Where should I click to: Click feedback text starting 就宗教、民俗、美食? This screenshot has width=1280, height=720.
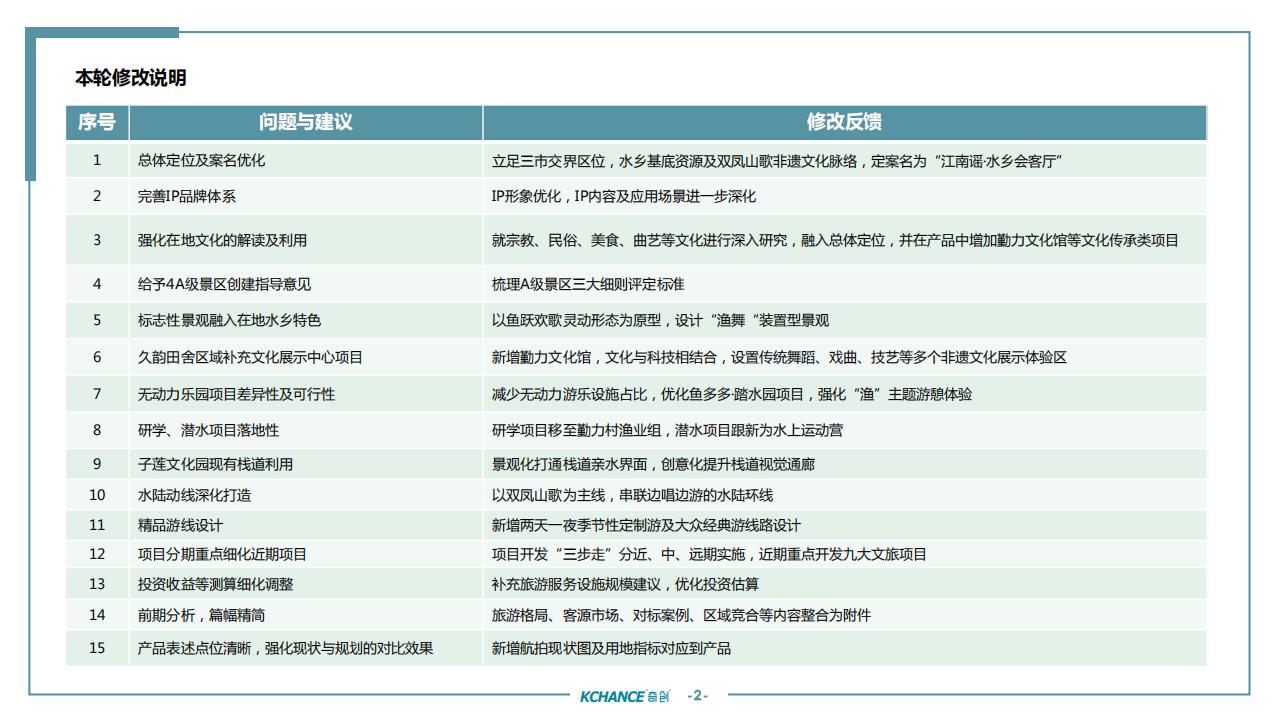coord(835,240)
